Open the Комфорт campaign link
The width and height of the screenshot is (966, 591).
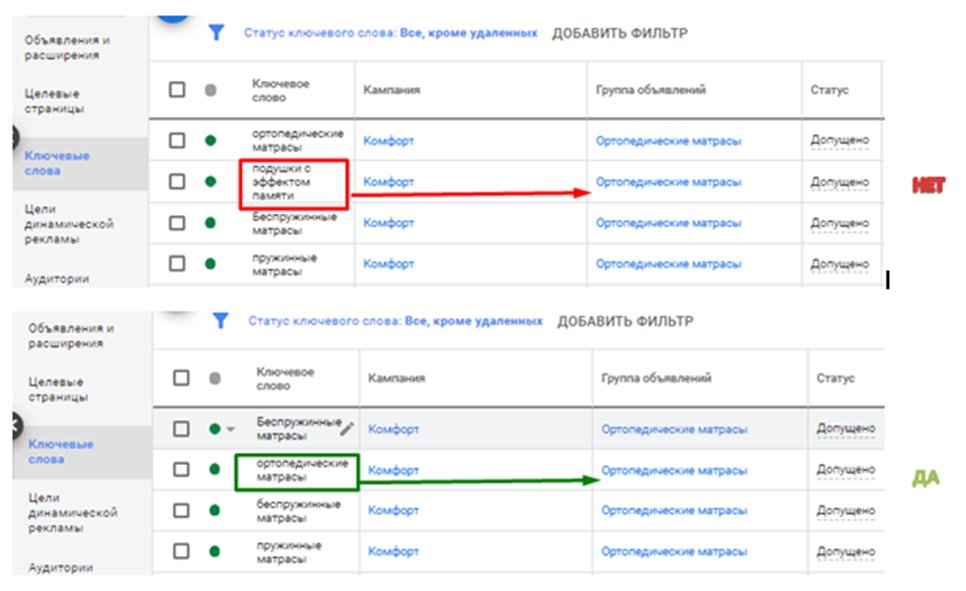click(388, 140)
